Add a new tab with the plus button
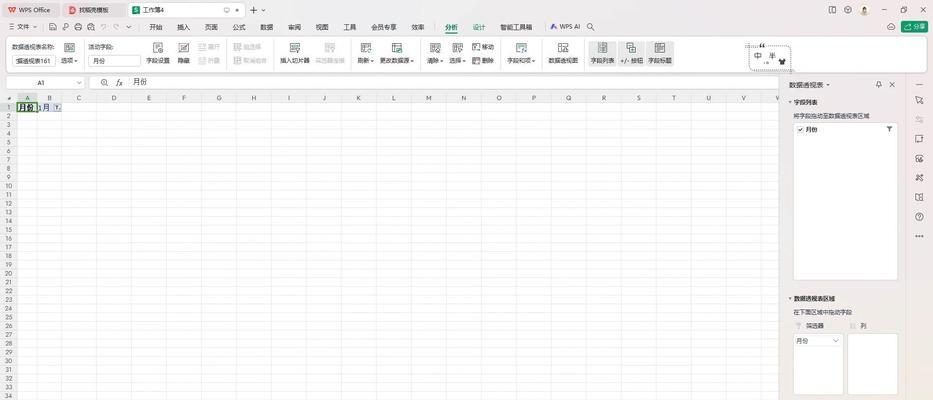Screen dimensions: 933x400 pyautogui.click(x=253, y=10)
